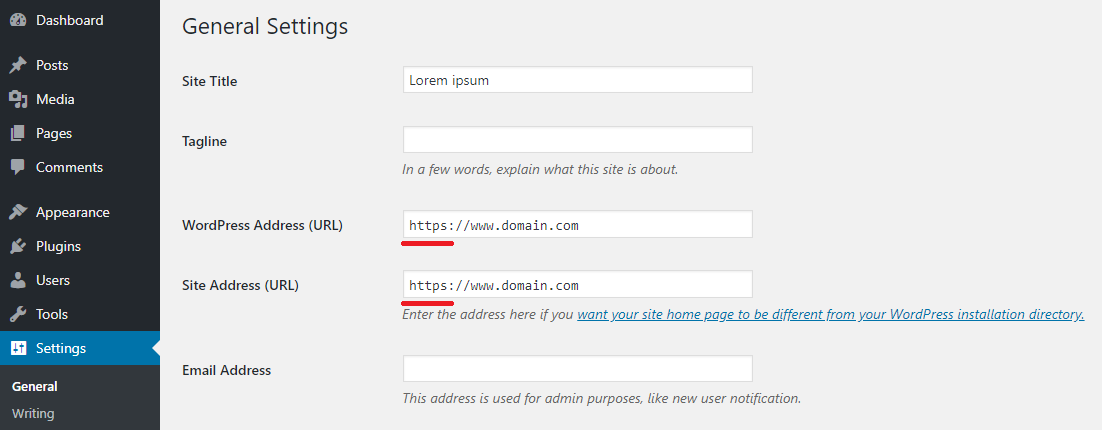Click the Email Address input field

tap(578, 369)
